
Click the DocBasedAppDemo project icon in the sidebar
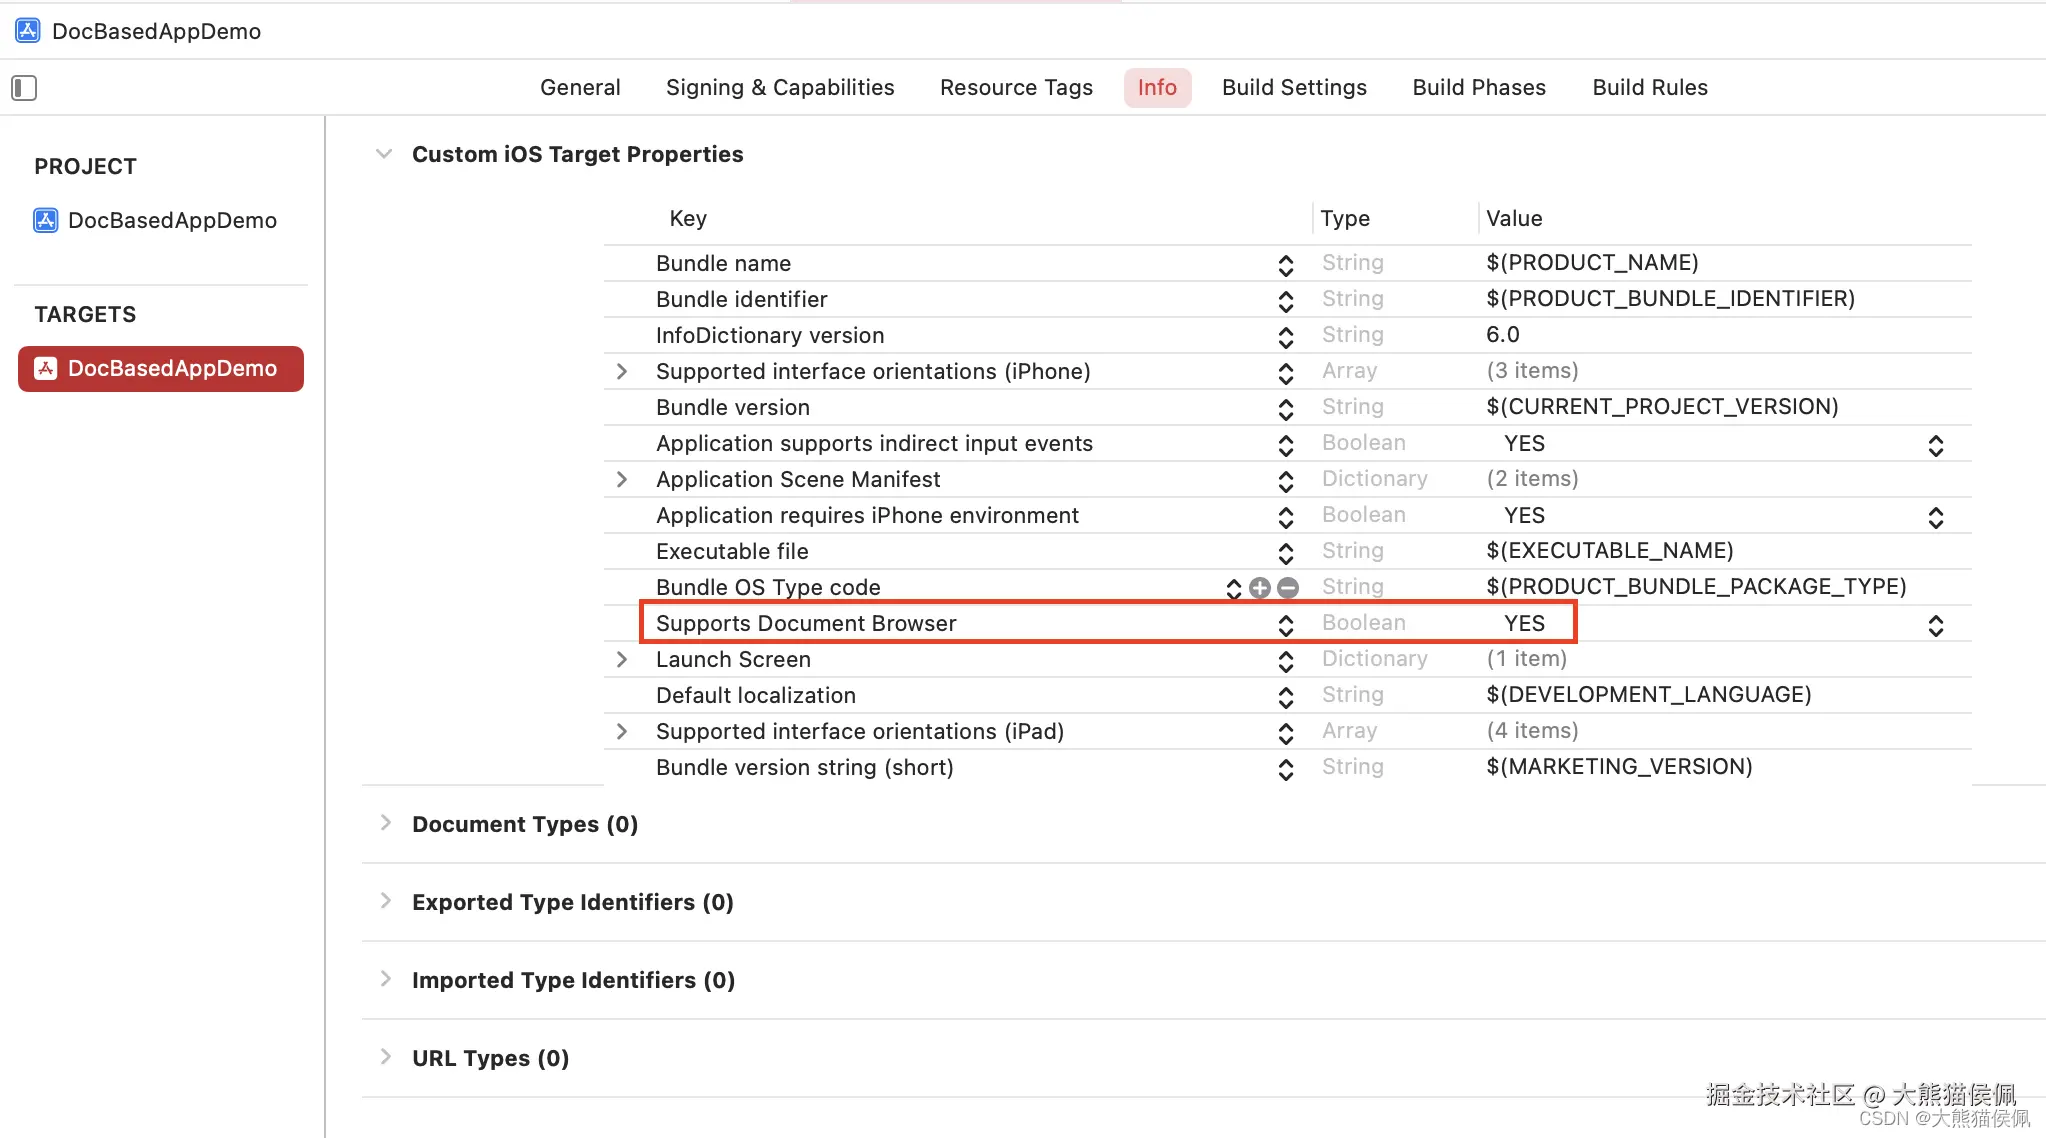46,220
